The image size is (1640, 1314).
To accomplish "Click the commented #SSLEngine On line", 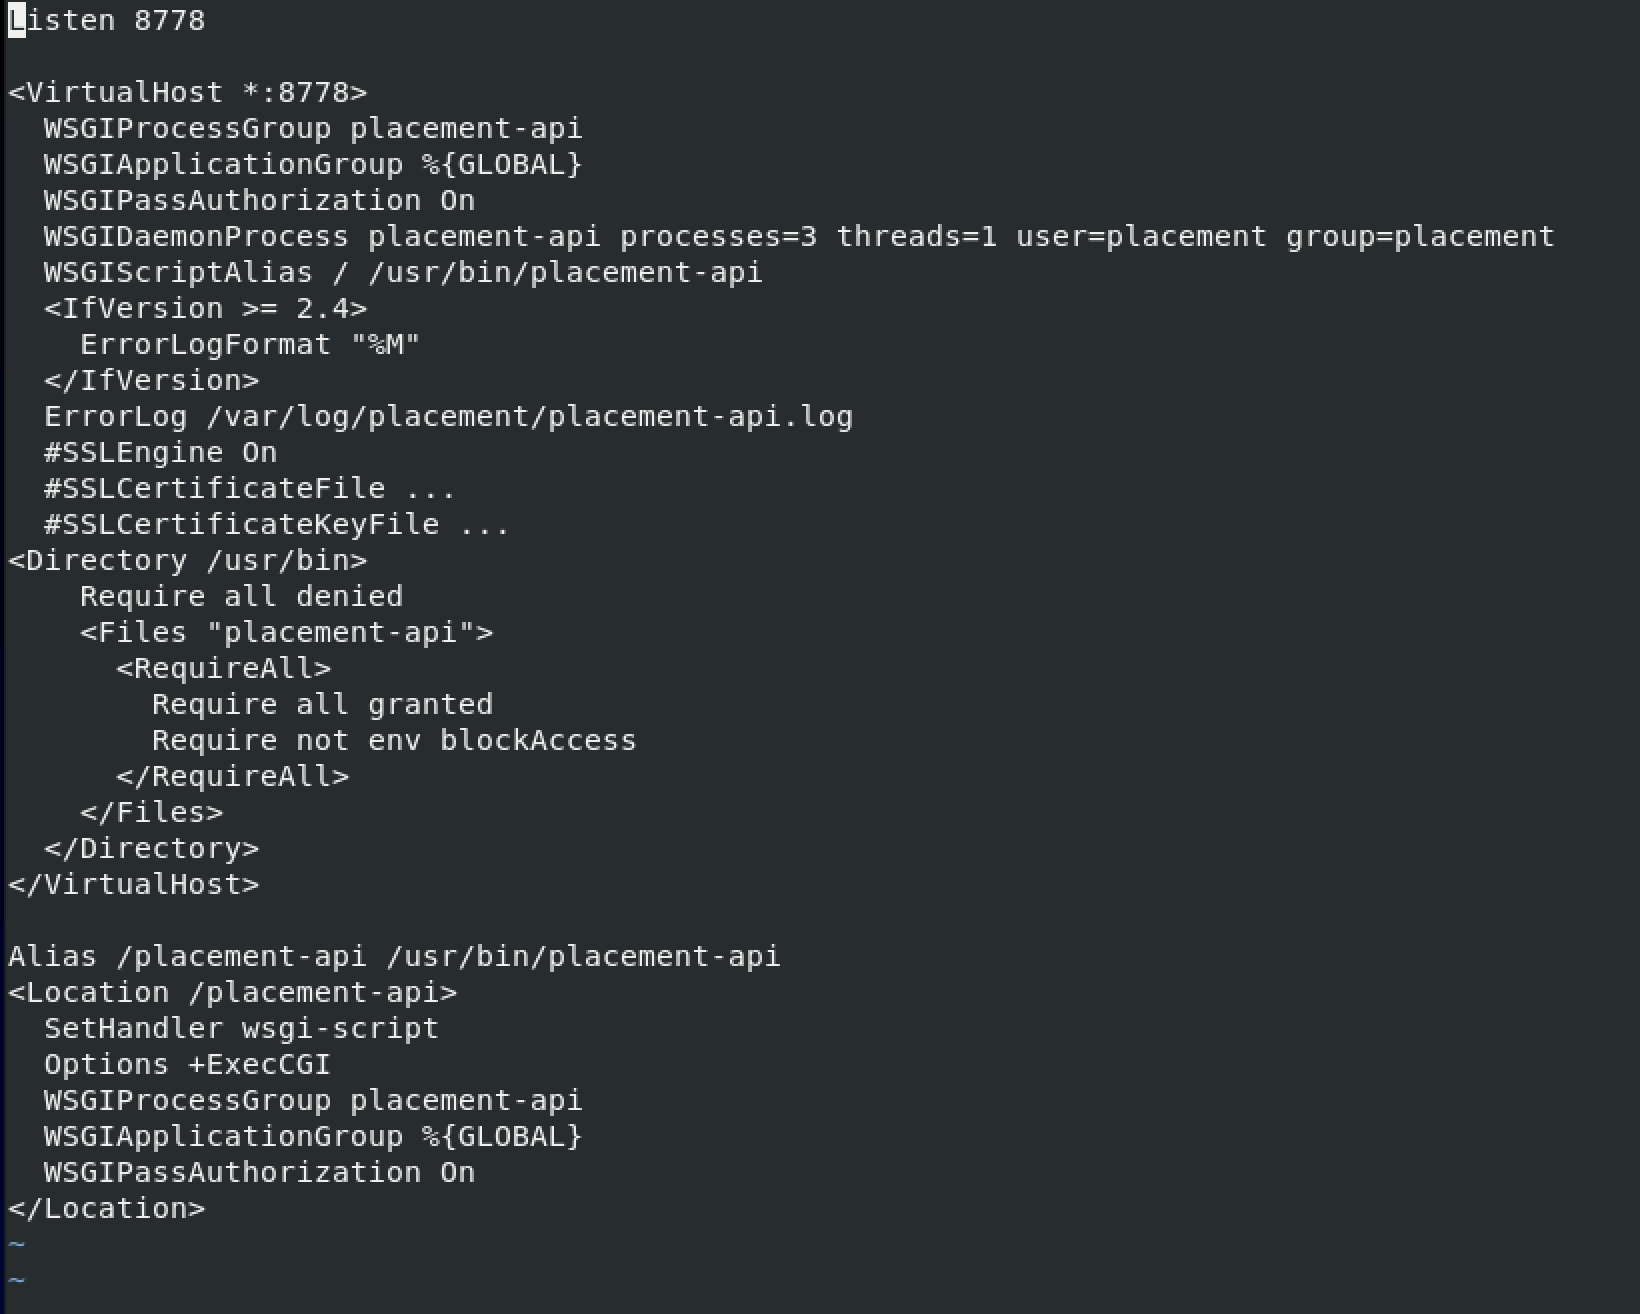I will pyautogui.click(x=160, y=452).
